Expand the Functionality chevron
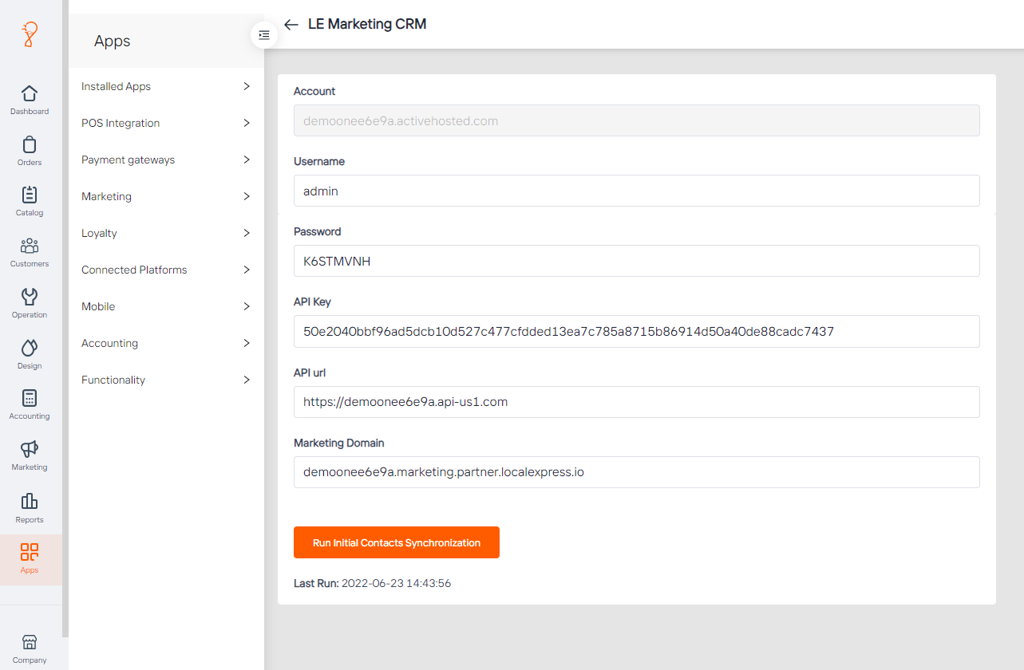 pos(246,379)
